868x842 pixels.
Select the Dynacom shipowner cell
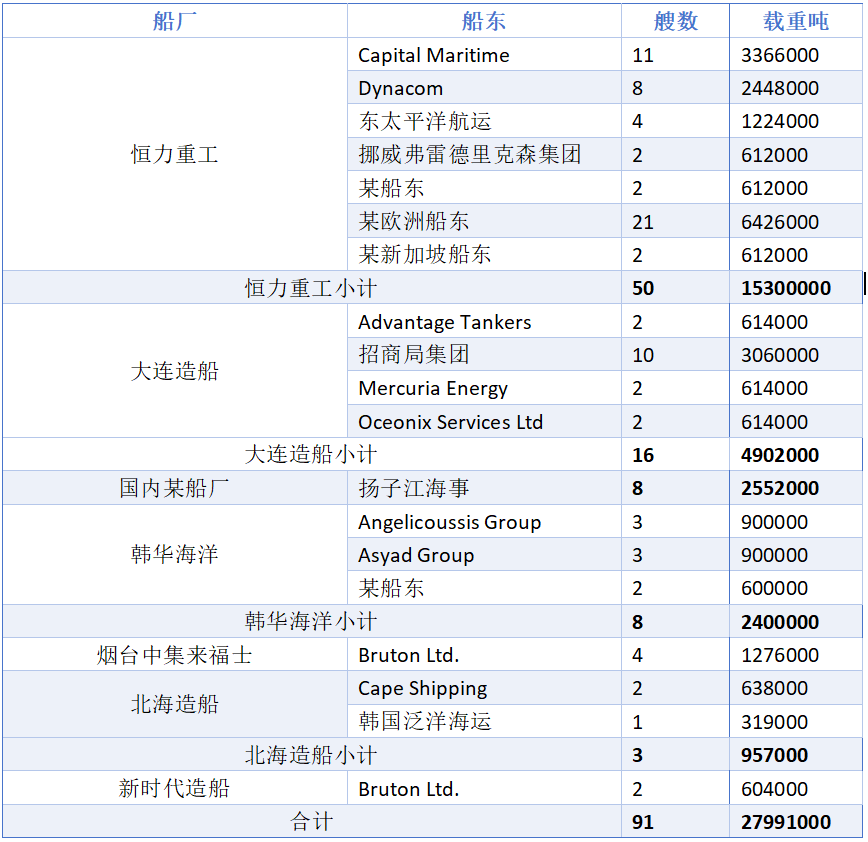click(401, 88)
